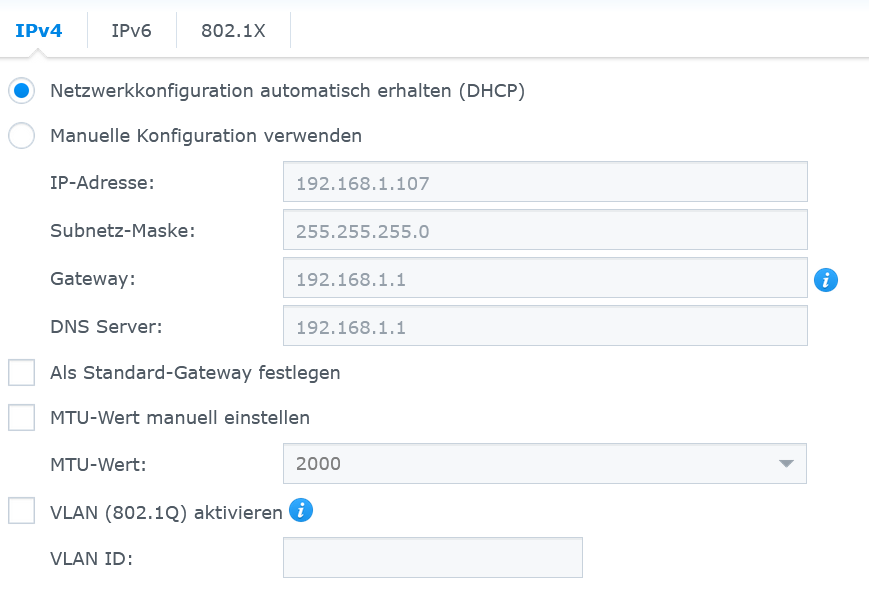This screenshot has width=869, height=599.
Task: Click the 'Manuelle Konfiguration verwenden' label
Action: pyautogui.click(x=206, y=135)
